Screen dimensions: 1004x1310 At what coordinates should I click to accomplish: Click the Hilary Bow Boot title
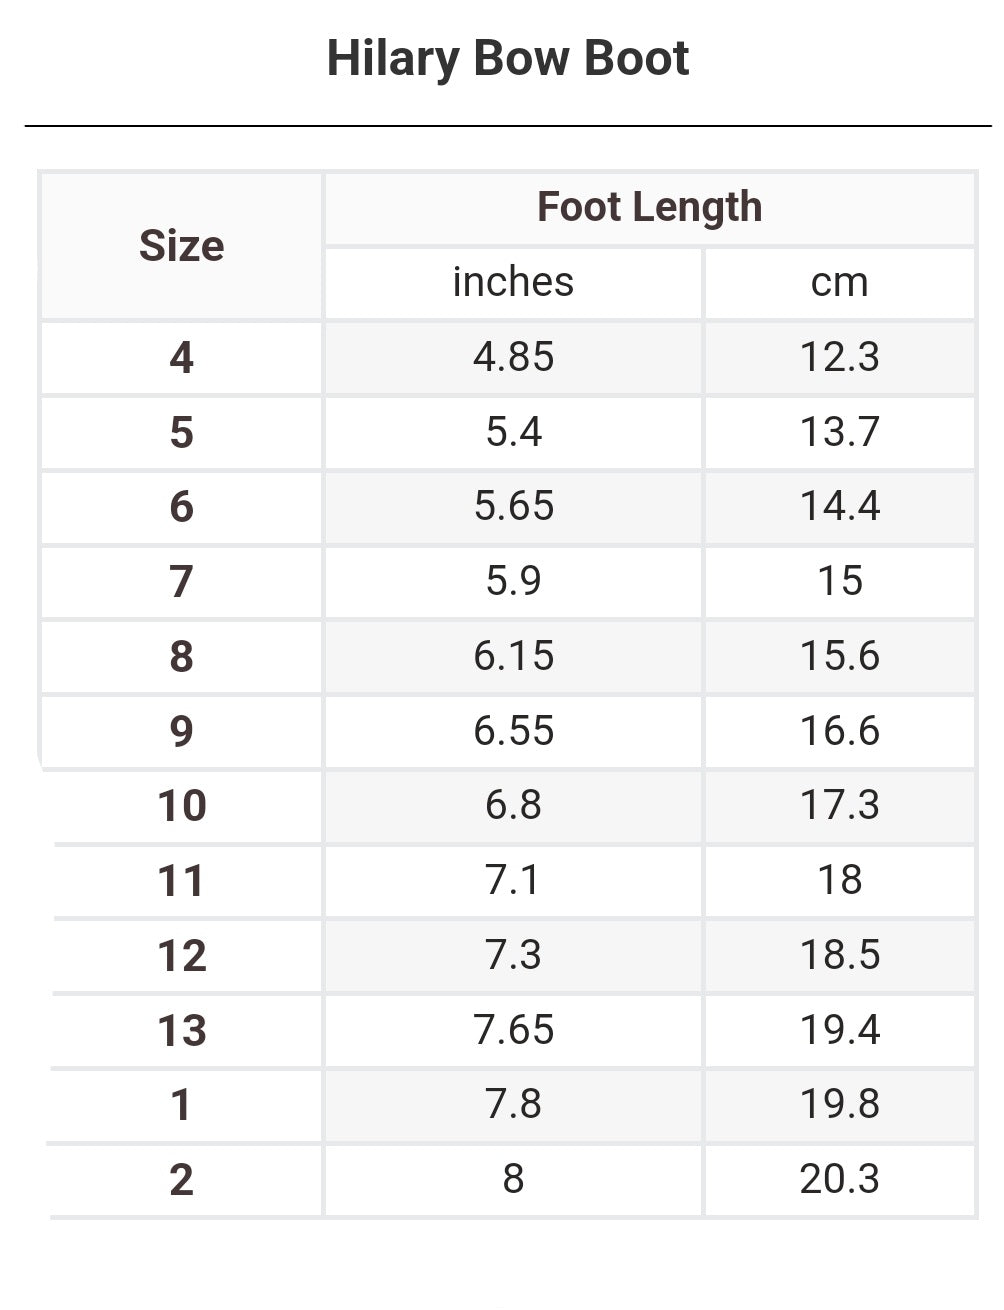coord(507,58)
